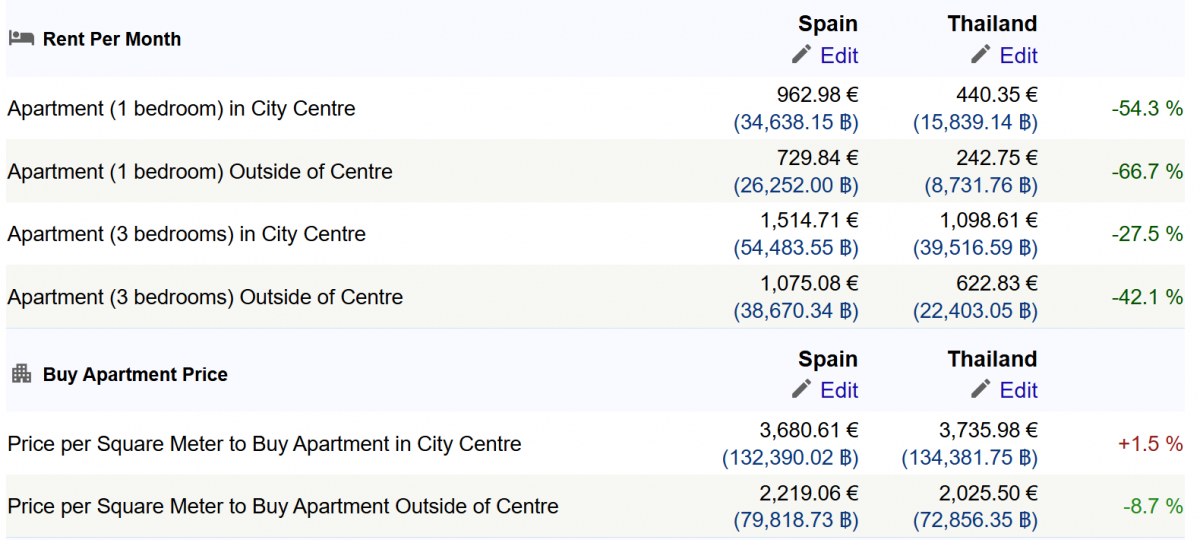
Task: Open Edit link for Thailand rent prices
Action: coord(1018,55)
